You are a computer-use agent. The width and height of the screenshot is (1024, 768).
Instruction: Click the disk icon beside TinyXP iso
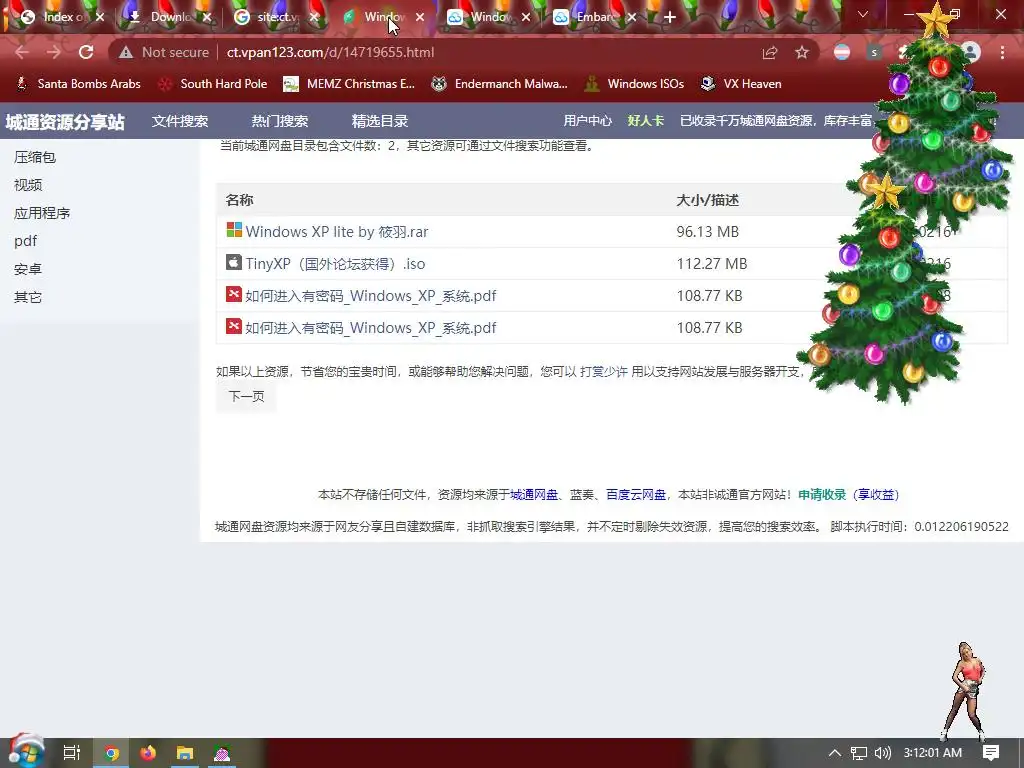[234, 262]
